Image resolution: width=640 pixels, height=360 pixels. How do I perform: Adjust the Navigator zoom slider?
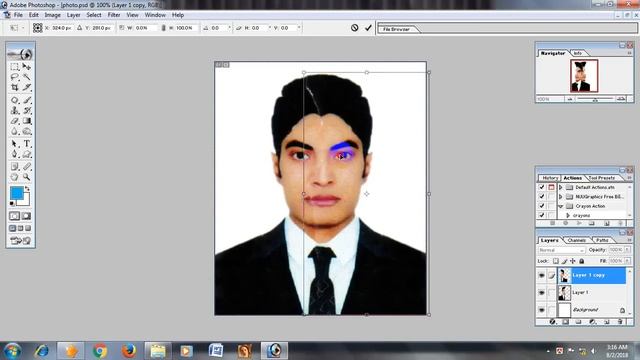595,99
